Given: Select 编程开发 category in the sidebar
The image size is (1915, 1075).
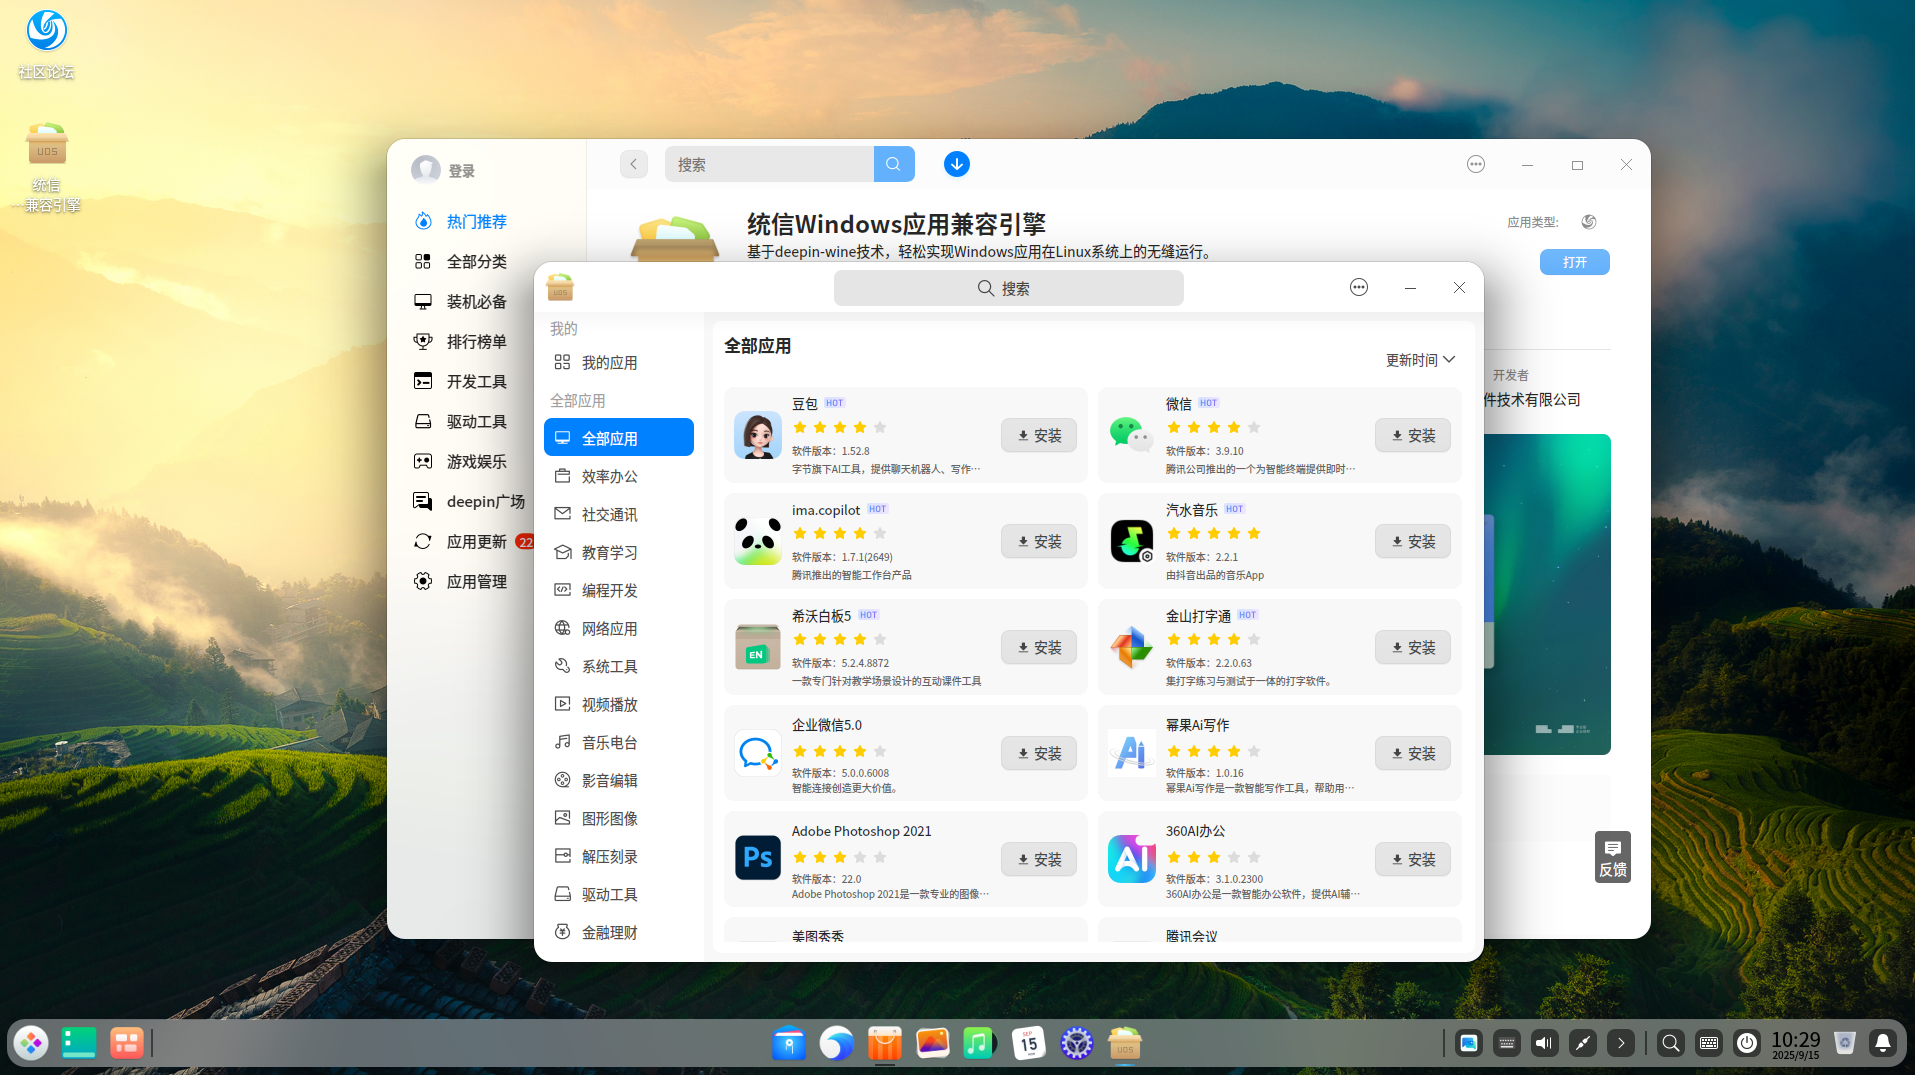Looking at the screenshot, I should point(619,590).
